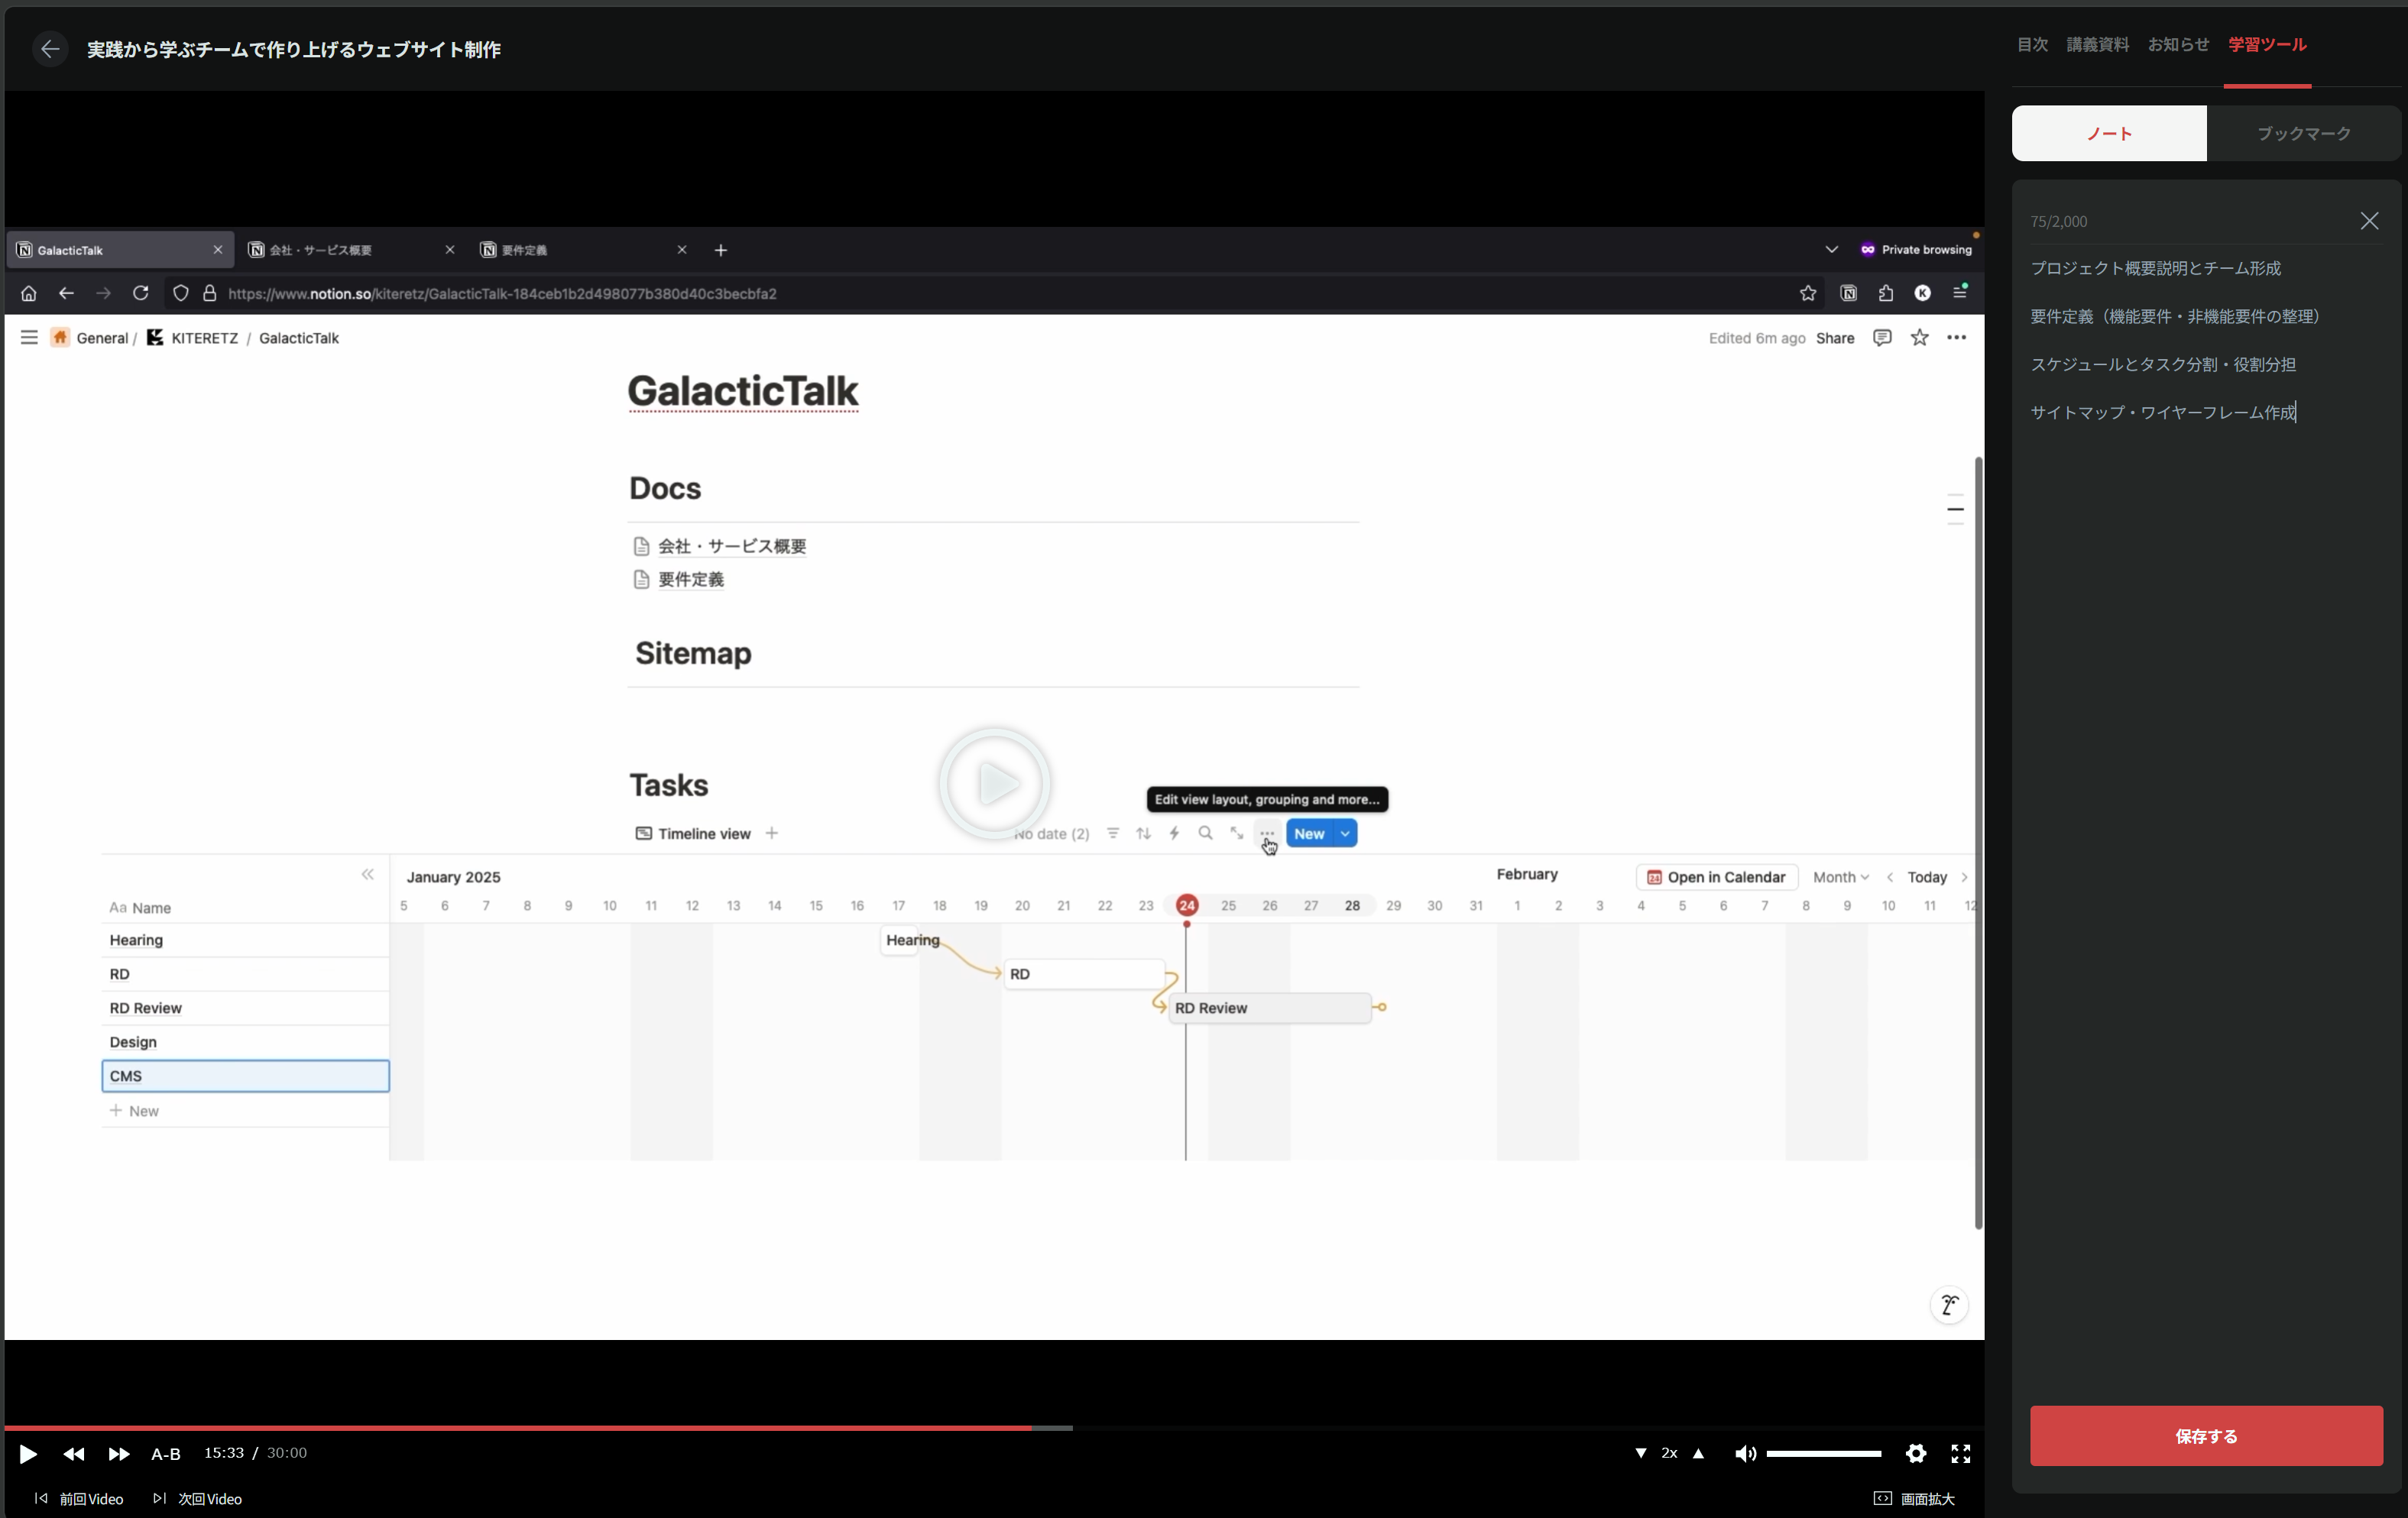Bookmark the page with the address bar star
The image size is (2408, 1518).
click(1807, 293)
